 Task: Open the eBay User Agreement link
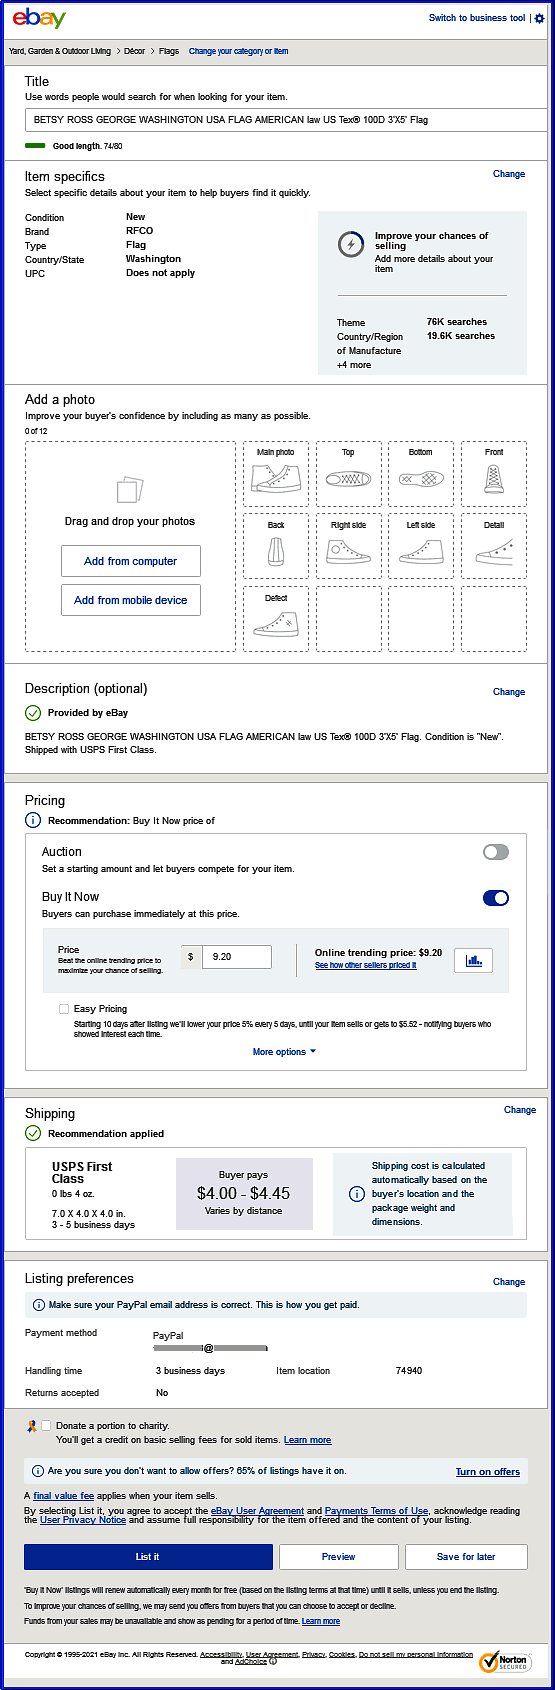tap(257, 1511)
